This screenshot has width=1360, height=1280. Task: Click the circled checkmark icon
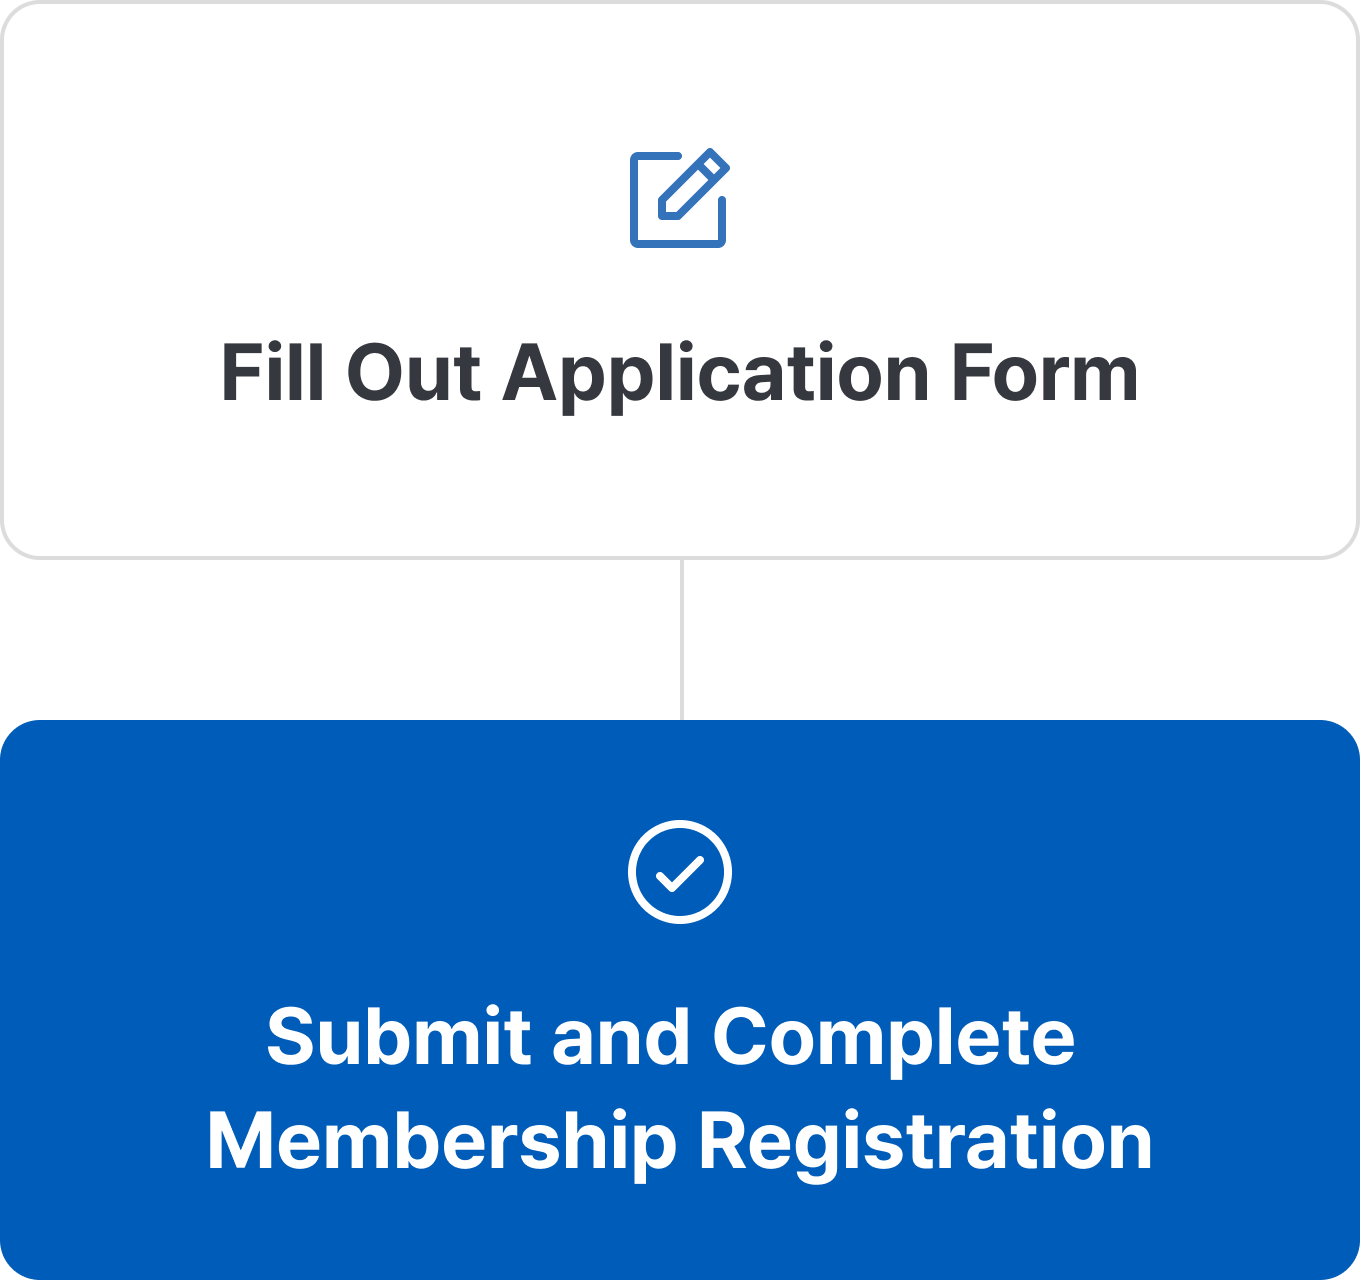680,871
